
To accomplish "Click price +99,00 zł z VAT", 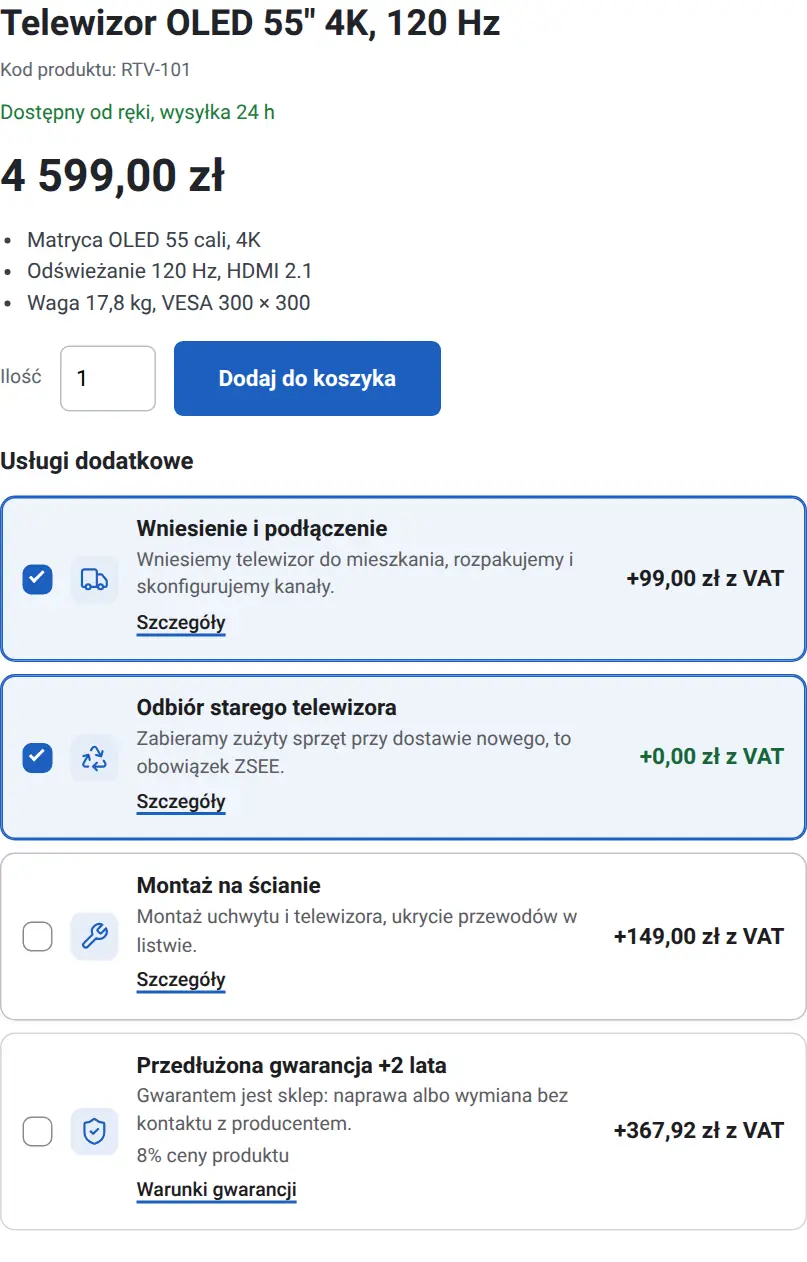I will [705, 579].
